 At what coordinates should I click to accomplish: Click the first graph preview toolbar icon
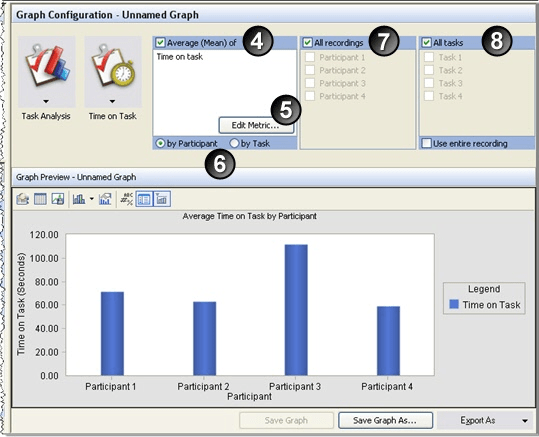point(23,199)
